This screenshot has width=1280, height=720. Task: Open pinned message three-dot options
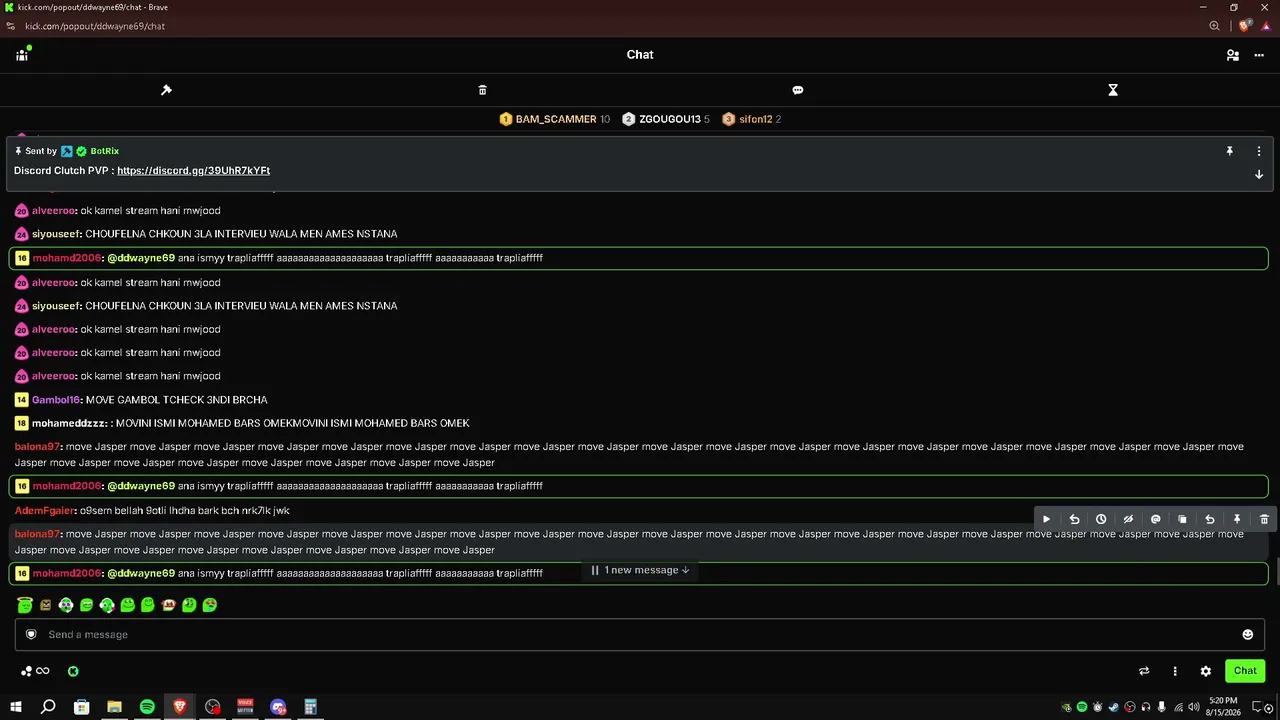tap(1259, 151)
